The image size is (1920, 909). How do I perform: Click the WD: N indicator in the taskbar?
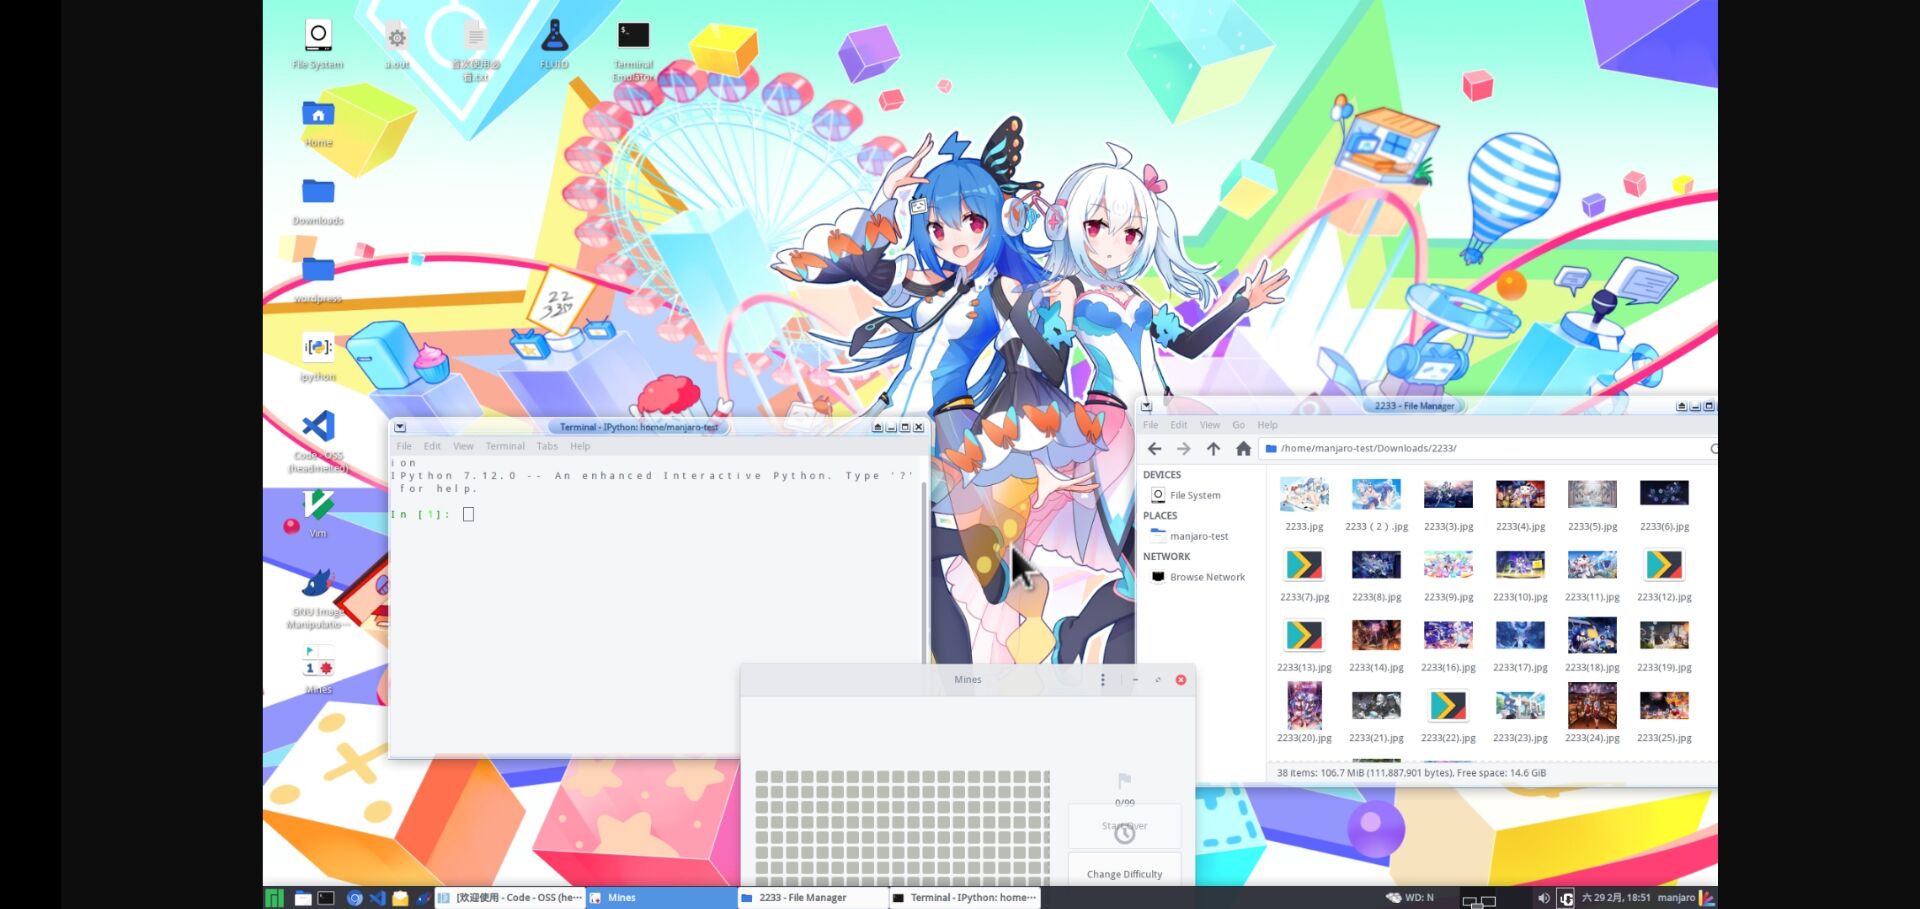pos(1410,898)
